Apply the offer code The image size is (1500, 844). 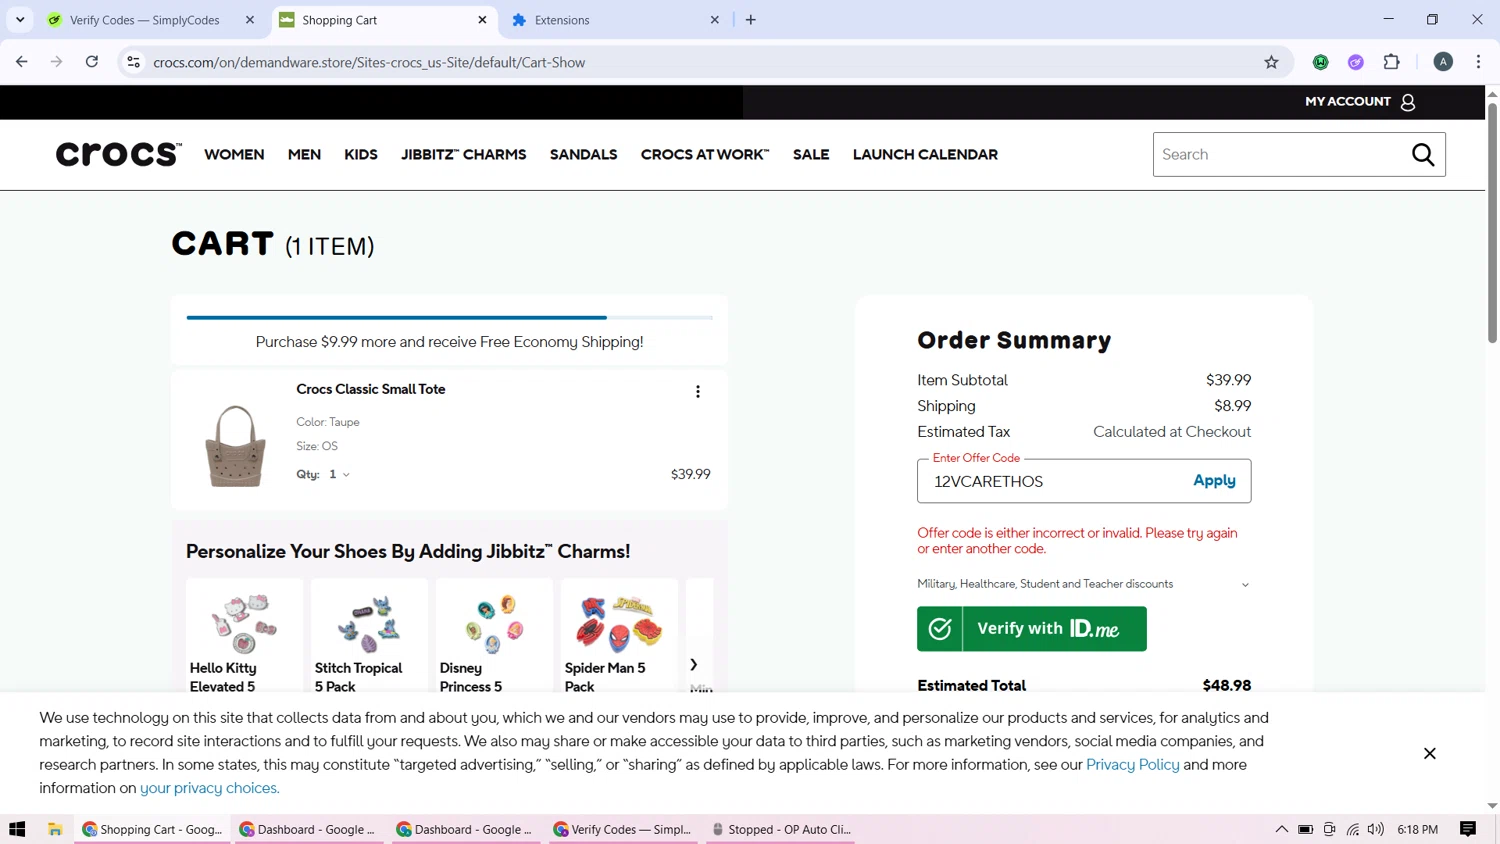pos(1214,481)
